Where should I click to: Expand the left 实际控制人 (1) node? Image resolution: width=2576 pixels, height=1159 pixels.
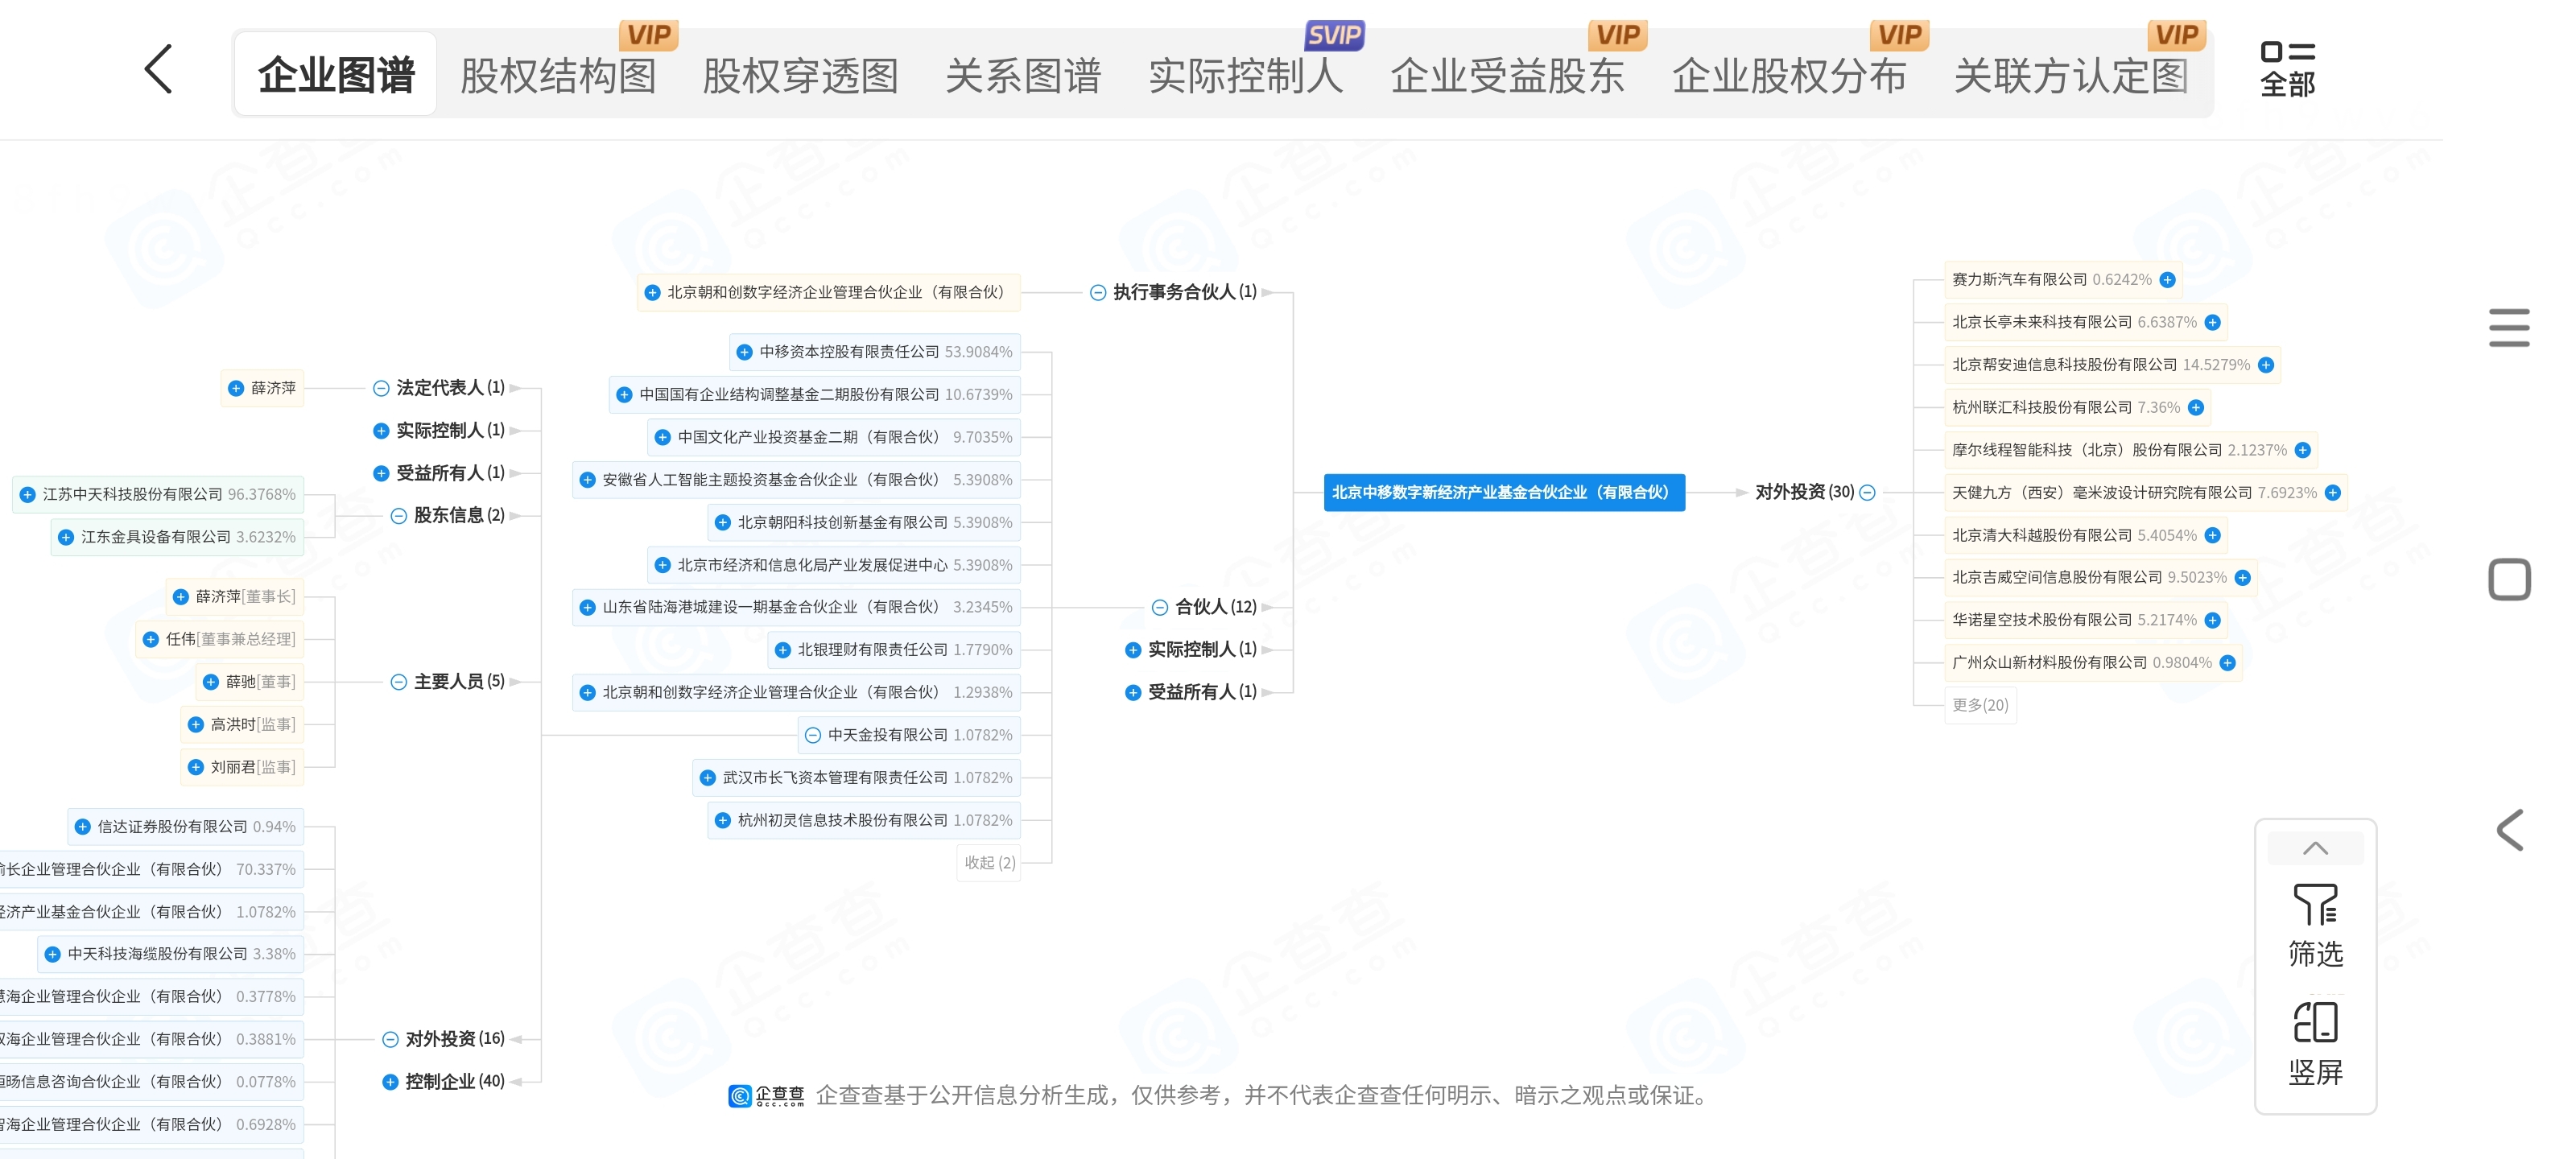coord(381,431)
